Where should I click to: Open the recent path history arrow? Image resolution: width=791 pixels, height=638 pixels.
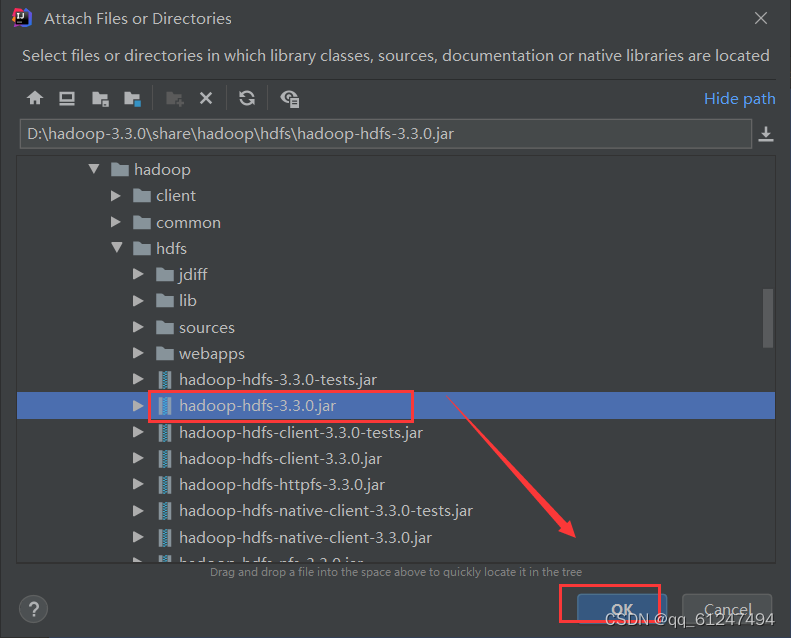point(766,134)
